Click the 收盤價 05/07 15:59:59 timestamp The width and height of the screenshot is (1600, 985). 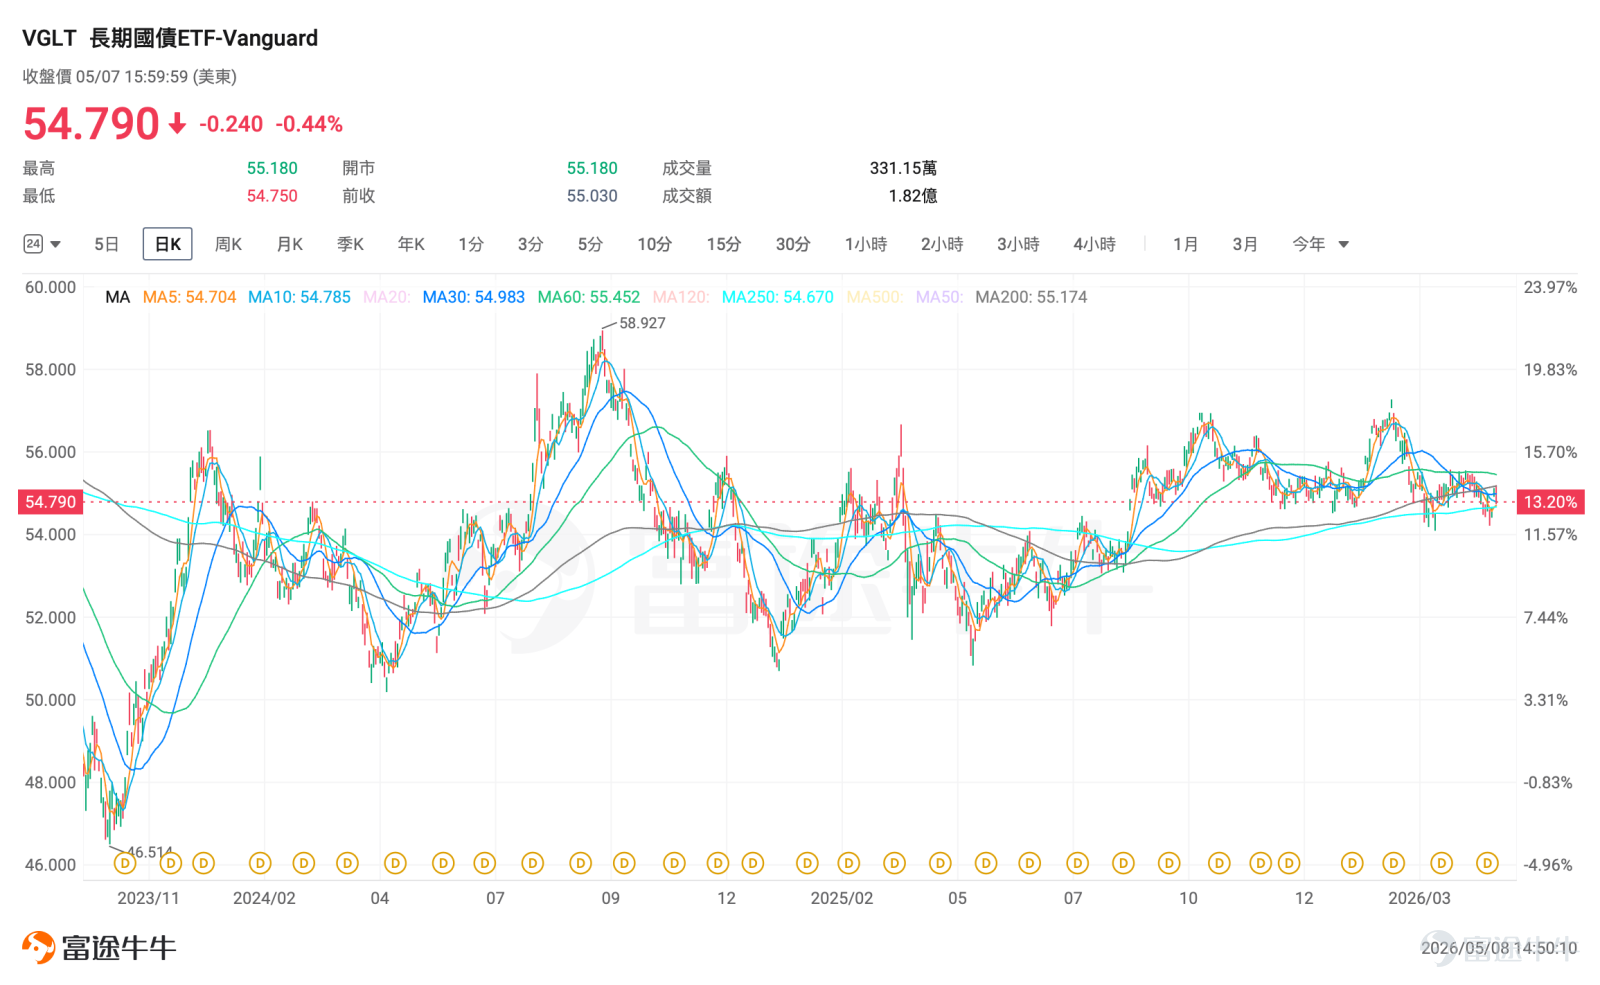point(130,77)
